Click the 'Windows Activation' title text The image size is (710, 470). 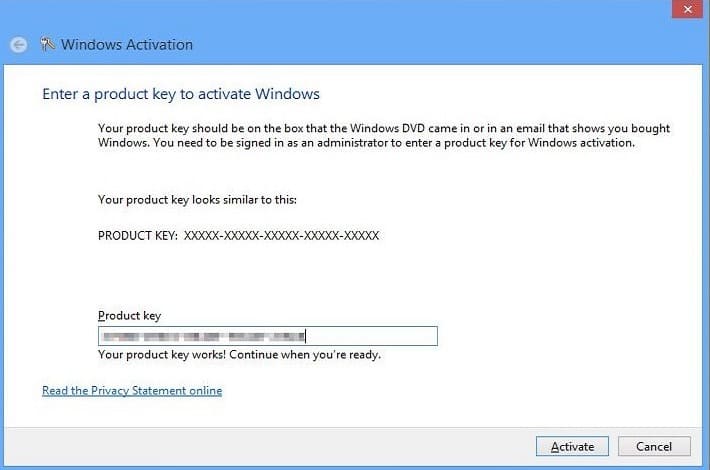tap(127, 44)
